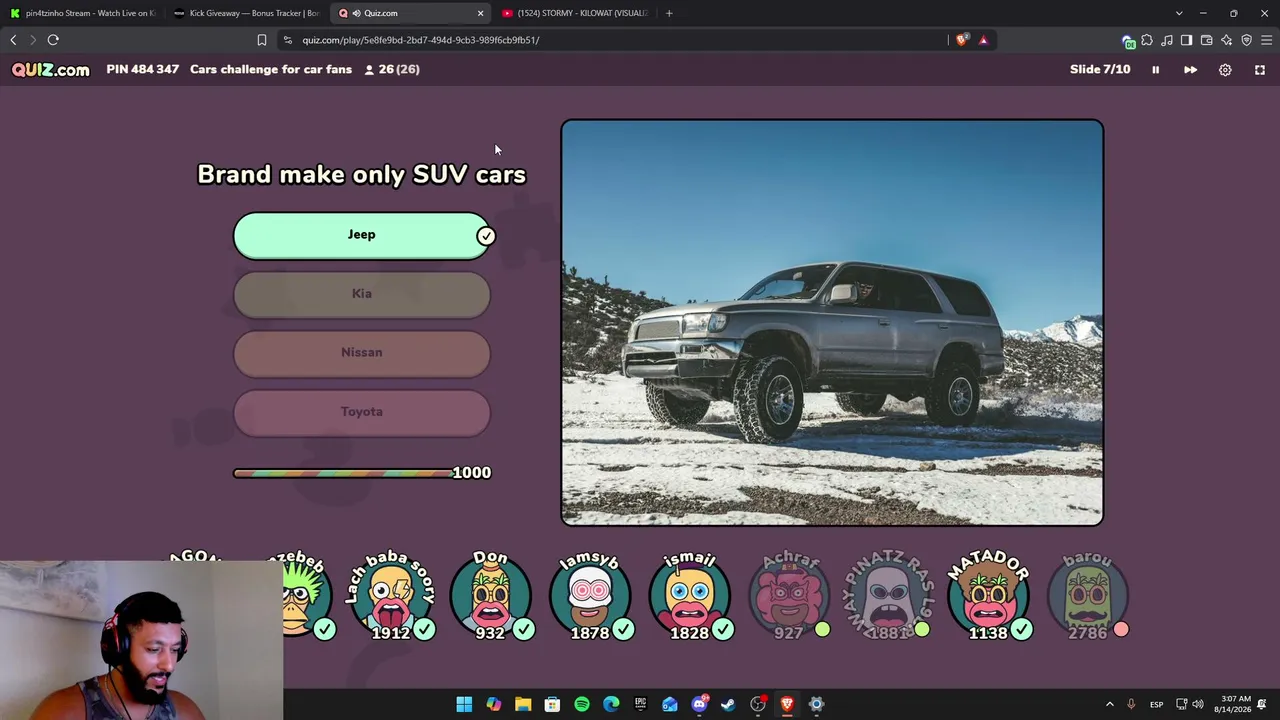Go back to the previous page
1280x720 pixels.
[x=13, y=40]
